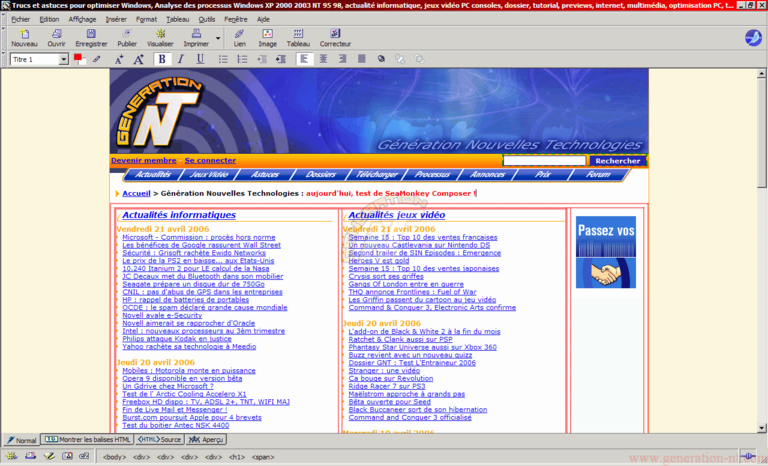
Task: Set justified text alignment
Action: 361,59
